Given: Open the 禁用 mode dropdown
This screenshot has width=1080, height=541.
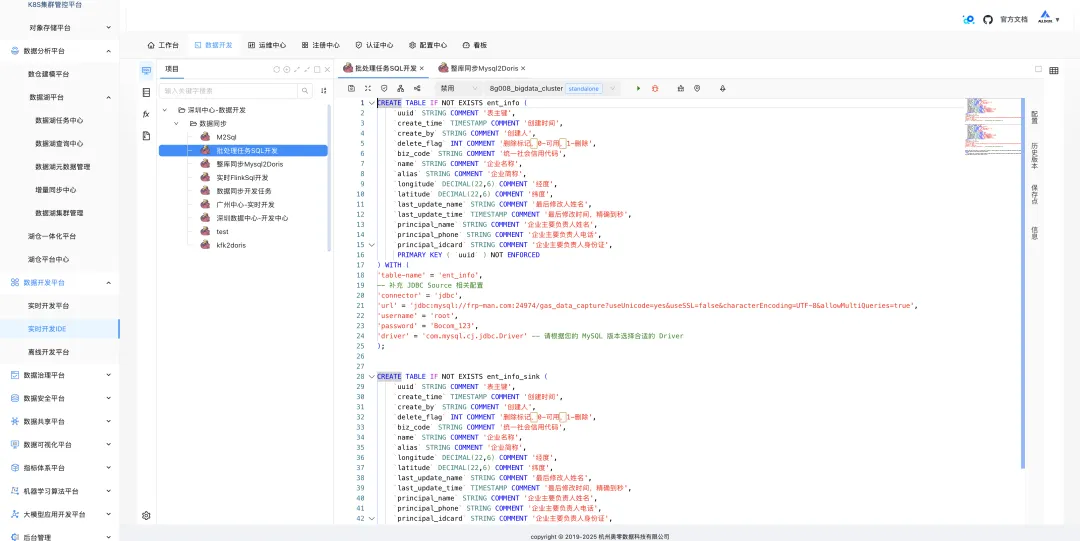Looking at the screenshot, I should (459, 88).
